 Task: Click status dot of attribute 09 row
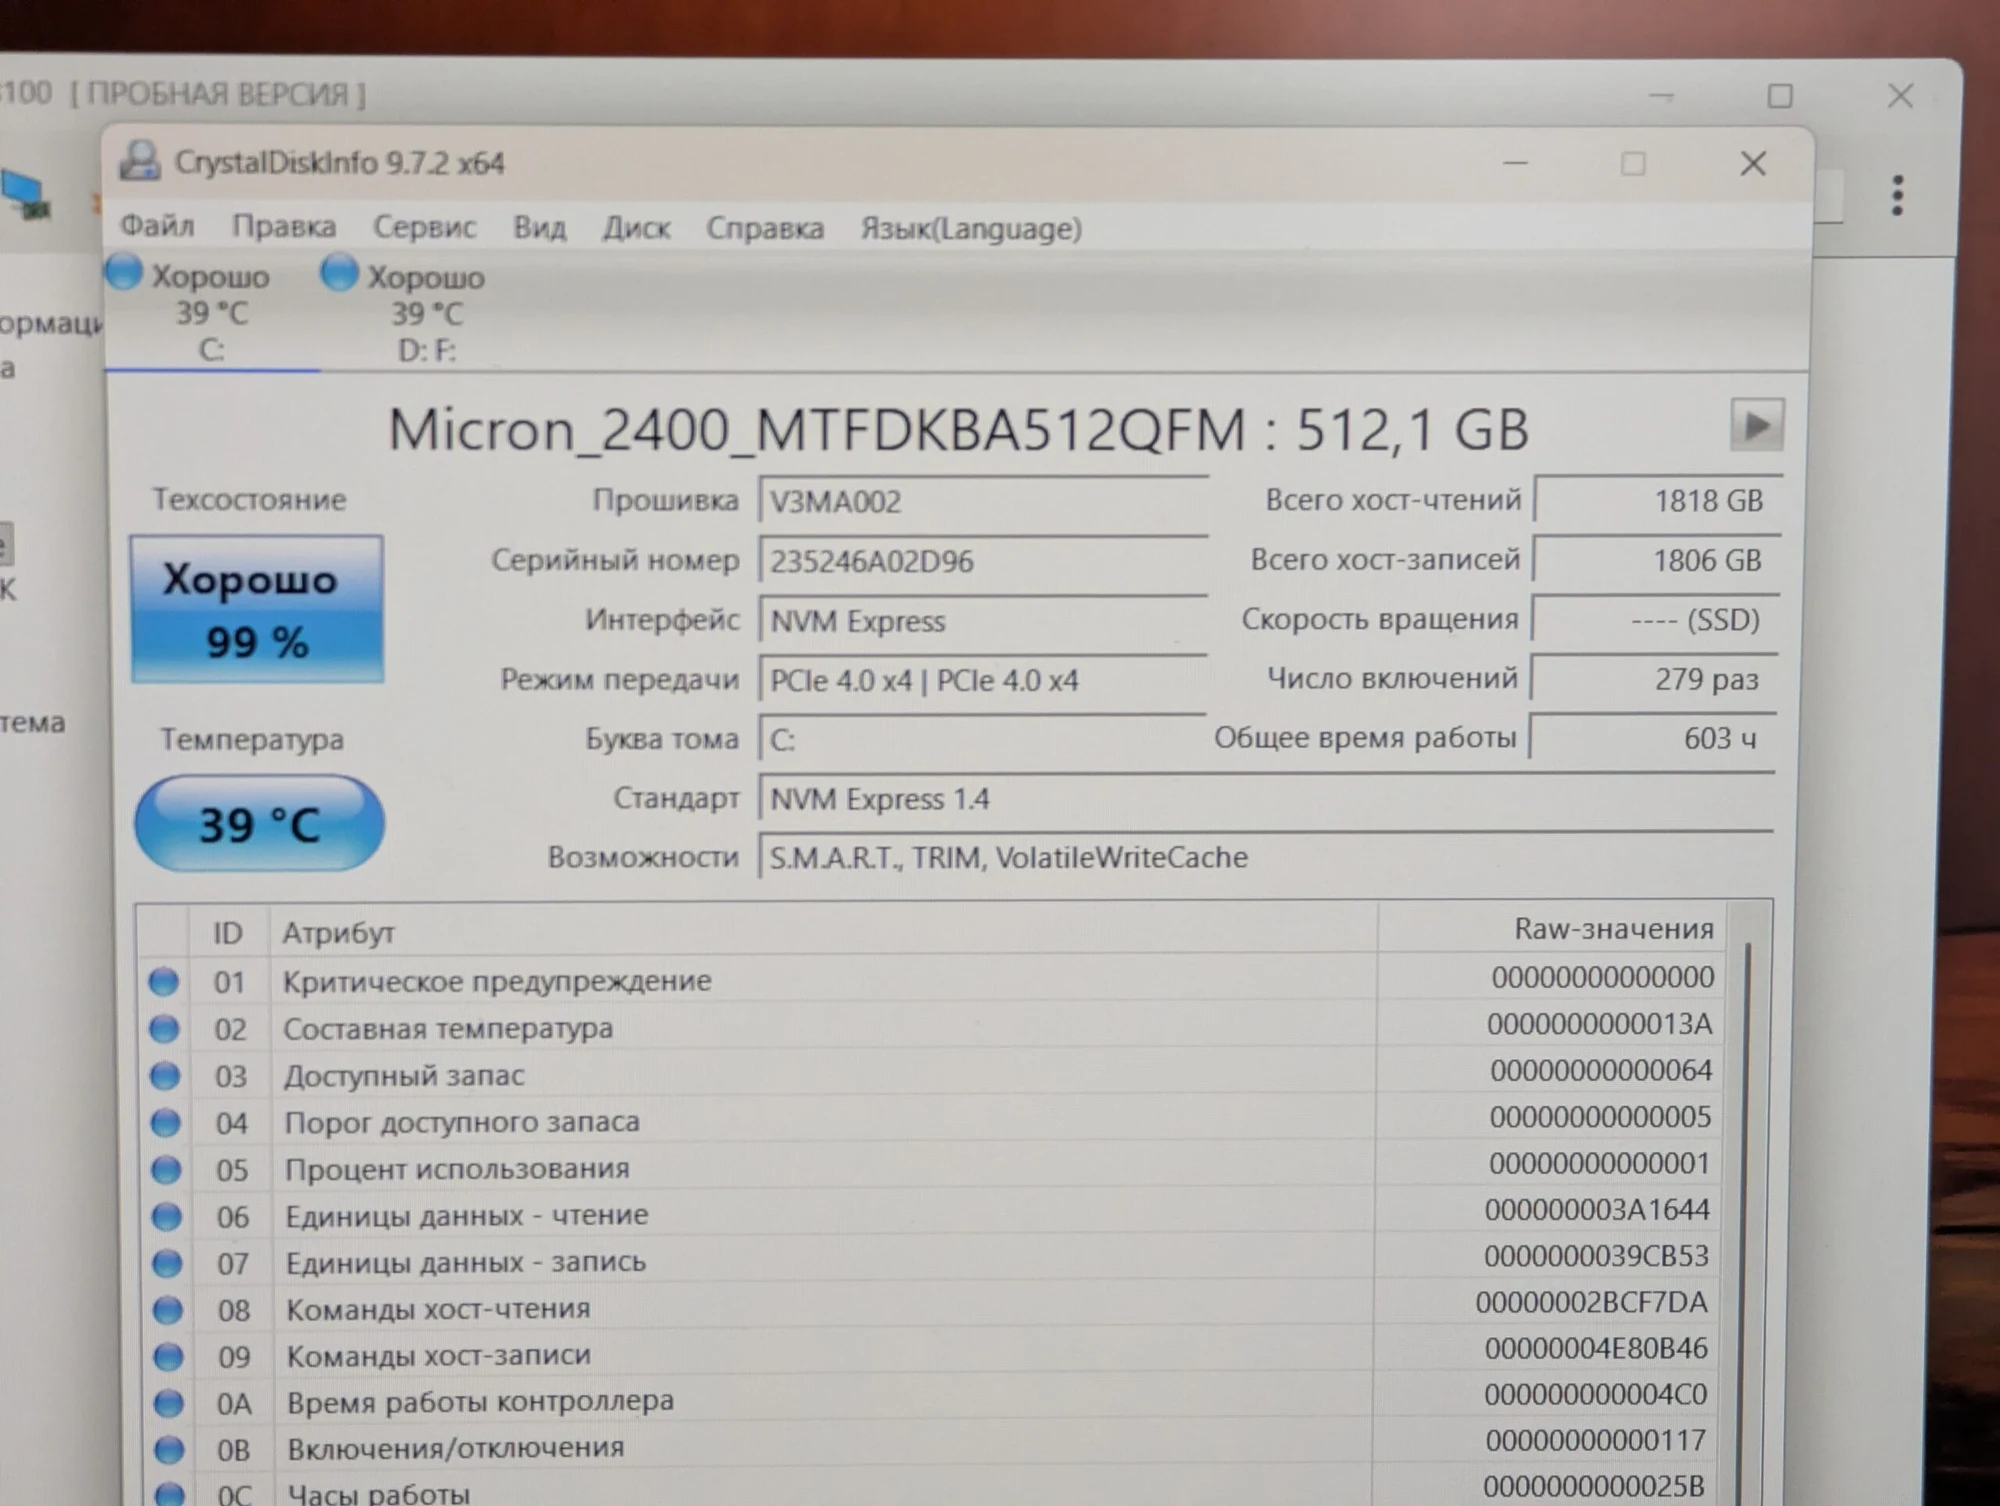[x=168, y=1357]
